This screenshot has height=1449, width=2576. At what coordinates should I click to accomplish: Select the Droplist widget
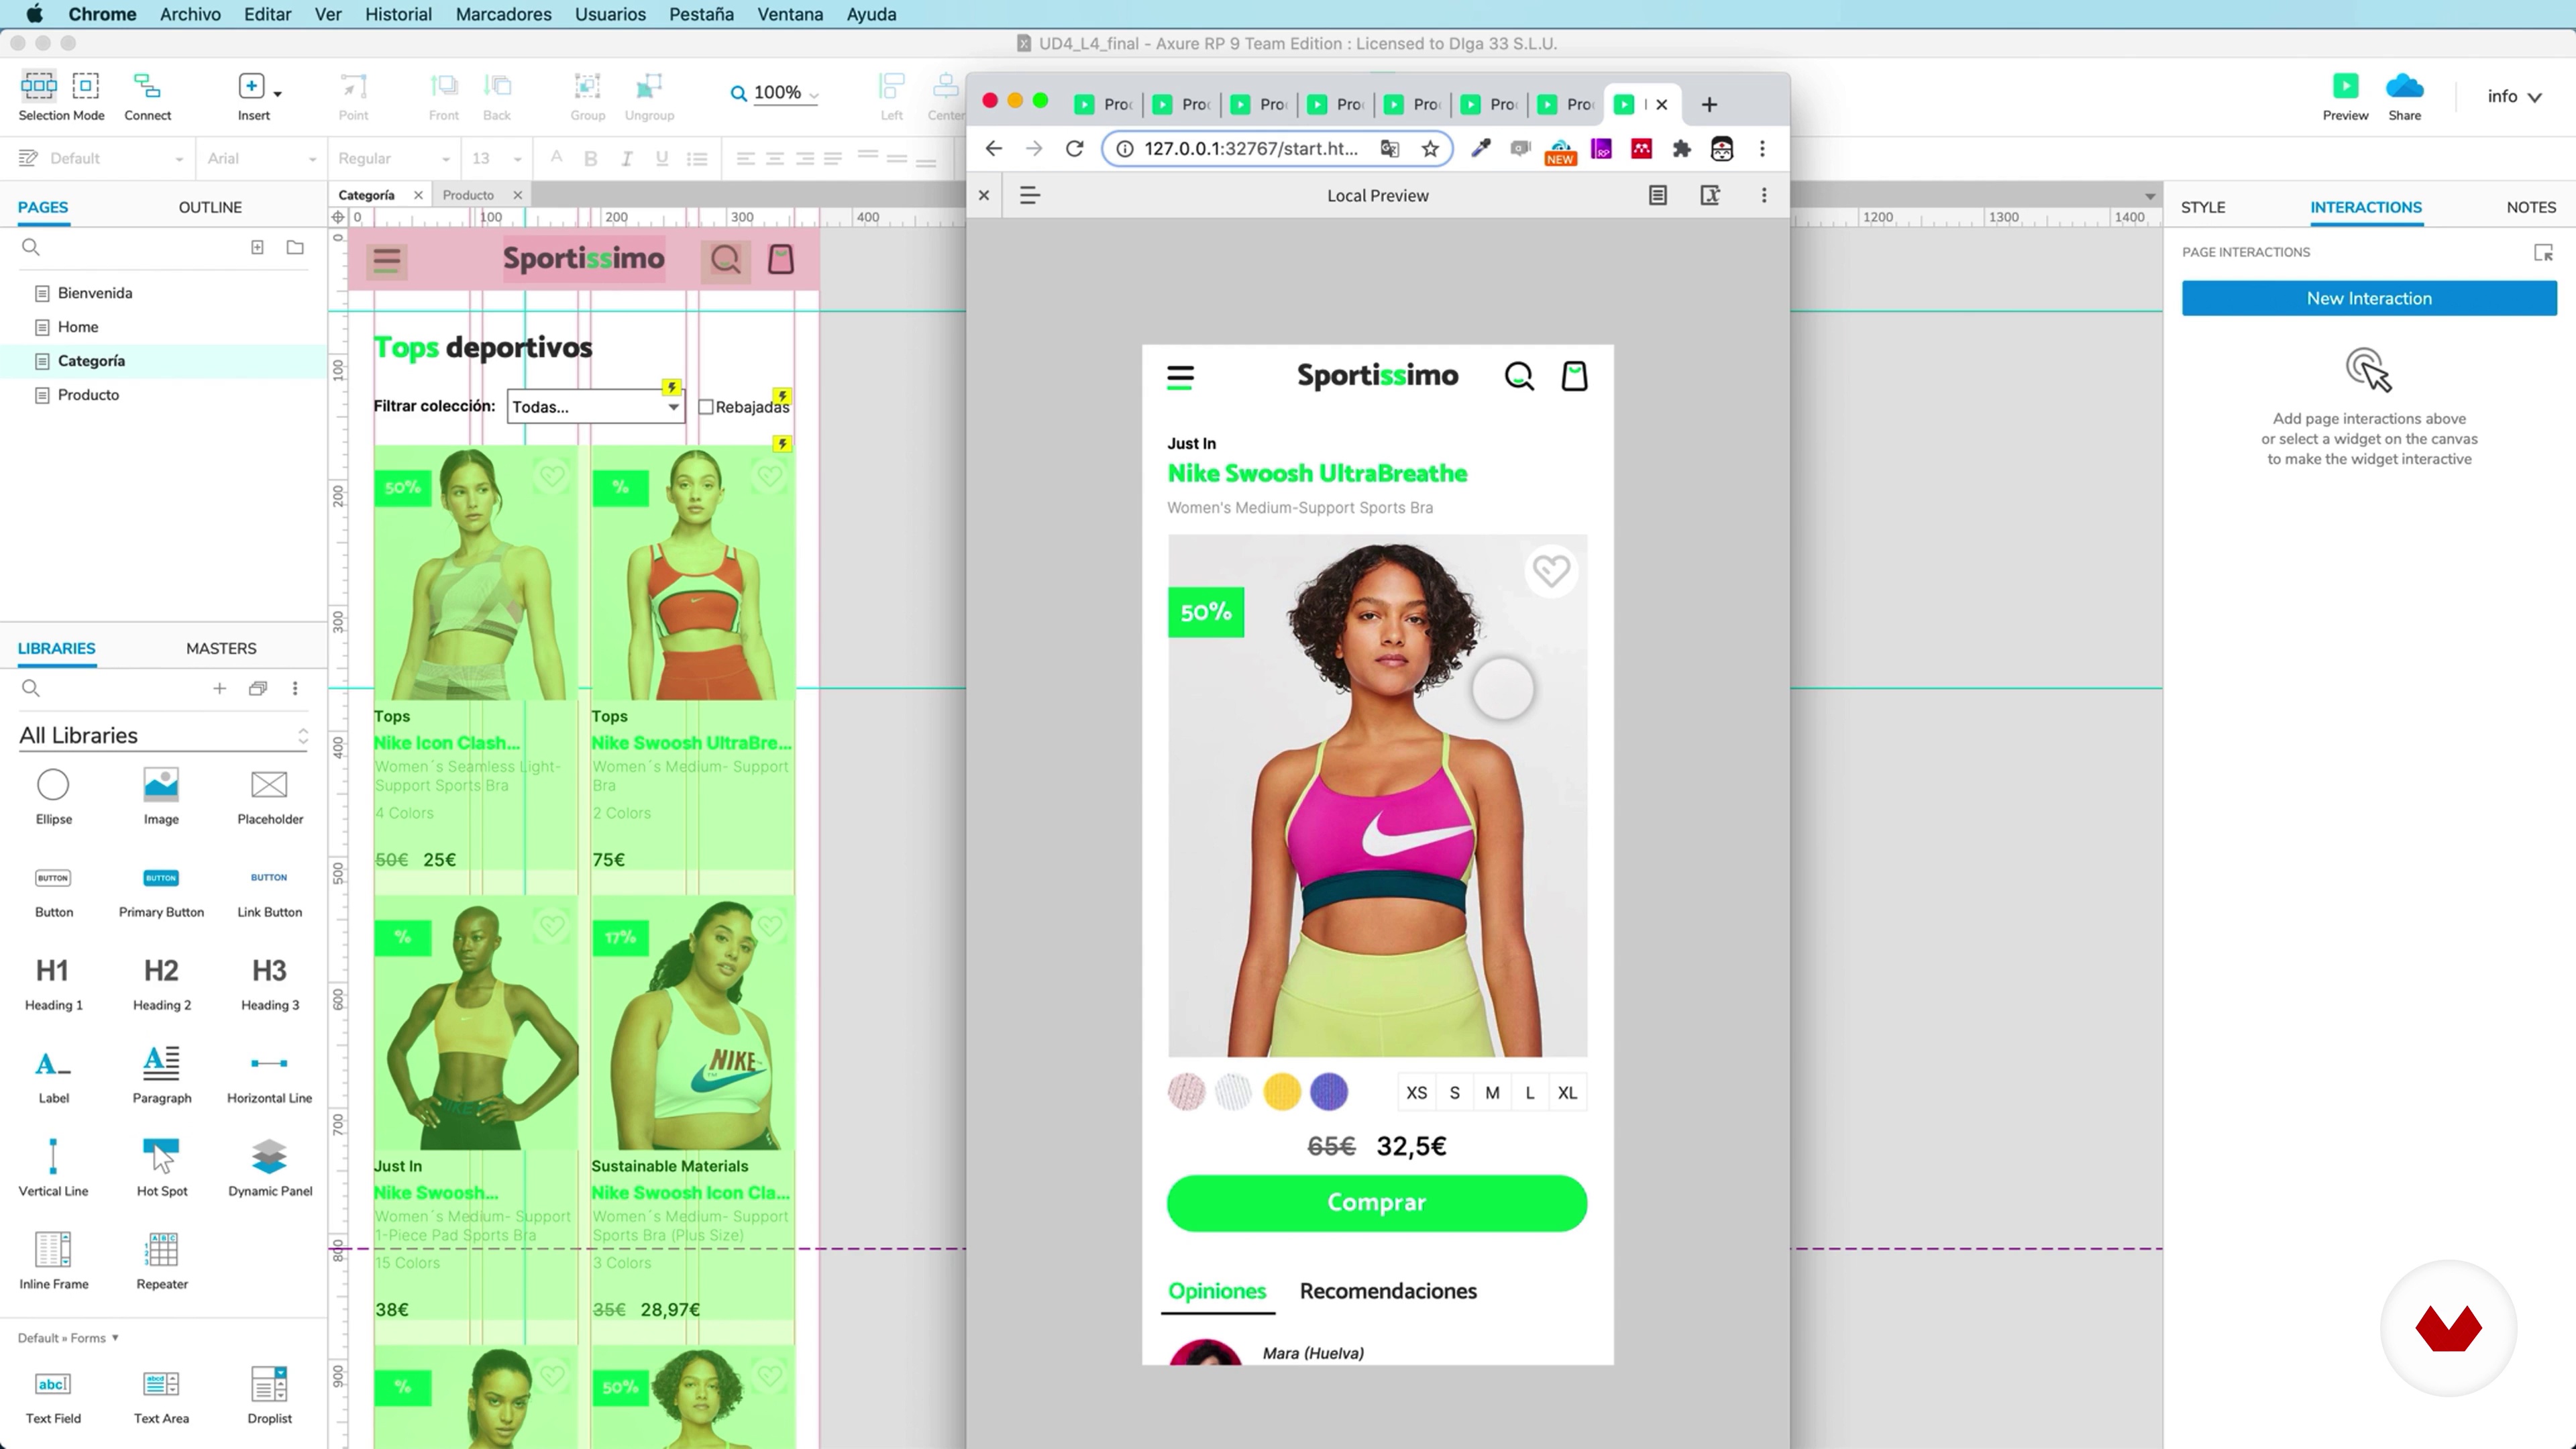(269, 1395)
